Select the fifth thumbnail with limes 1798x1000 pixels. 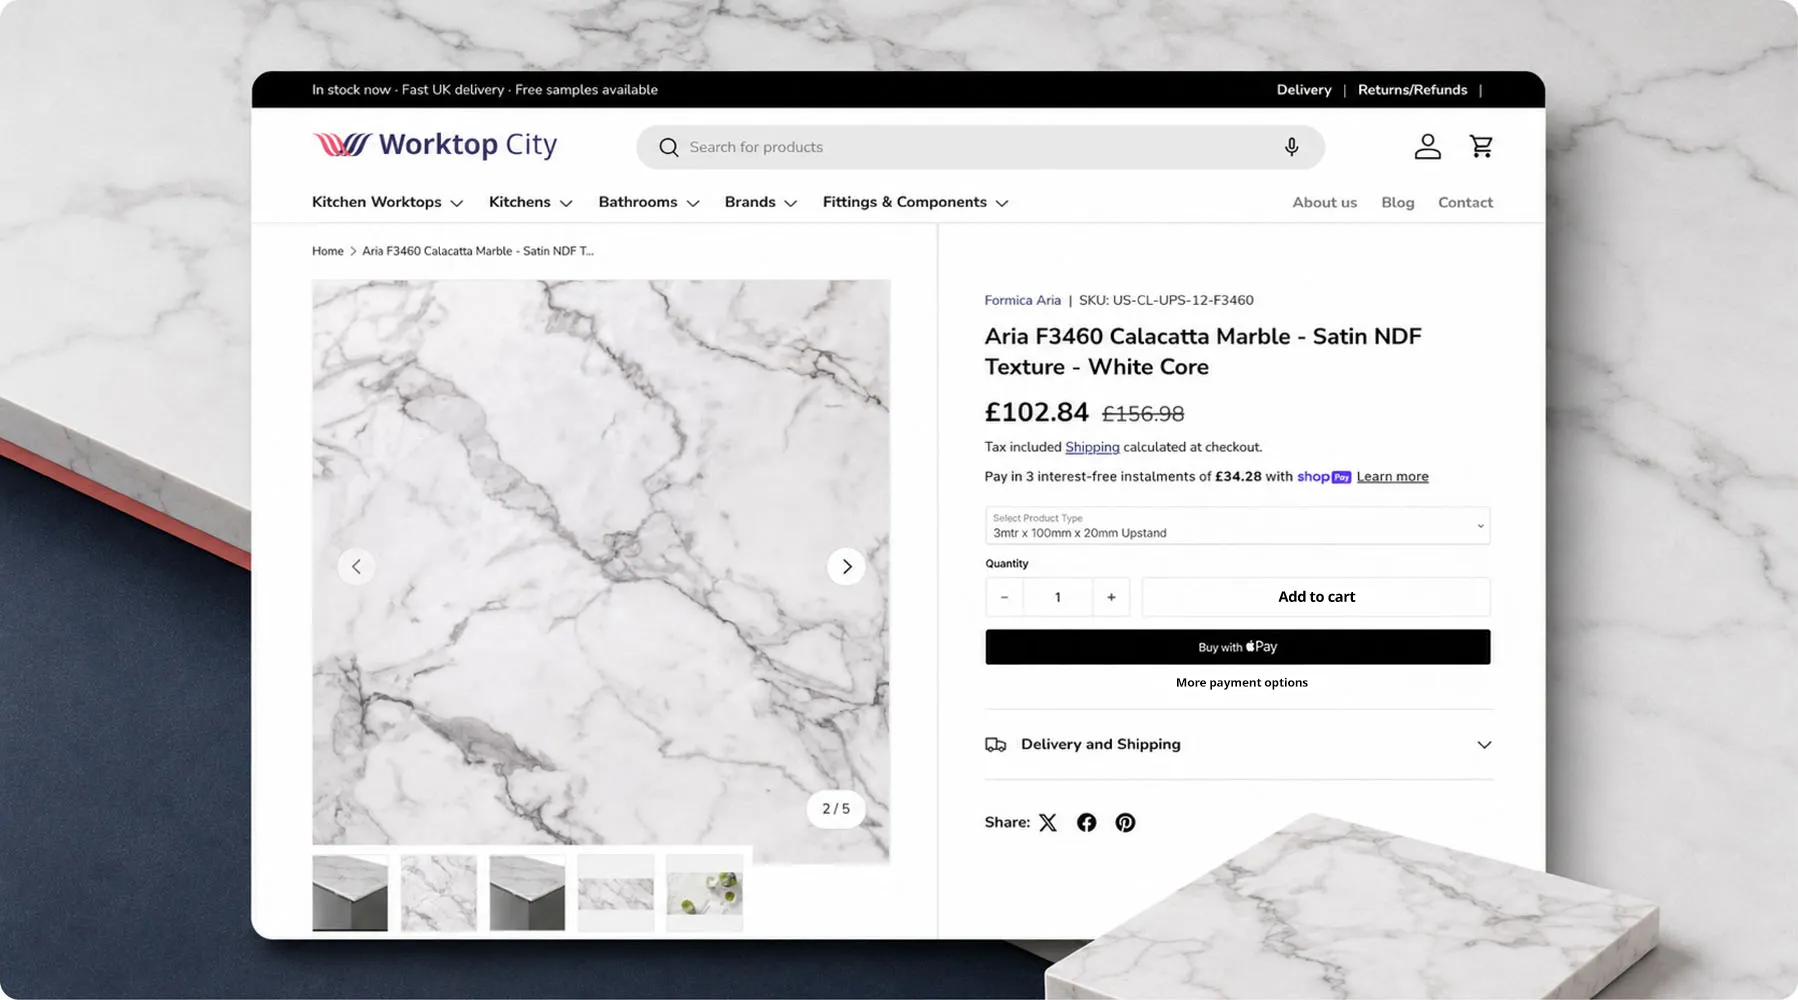pyautogui.click(x=704, y=893)
